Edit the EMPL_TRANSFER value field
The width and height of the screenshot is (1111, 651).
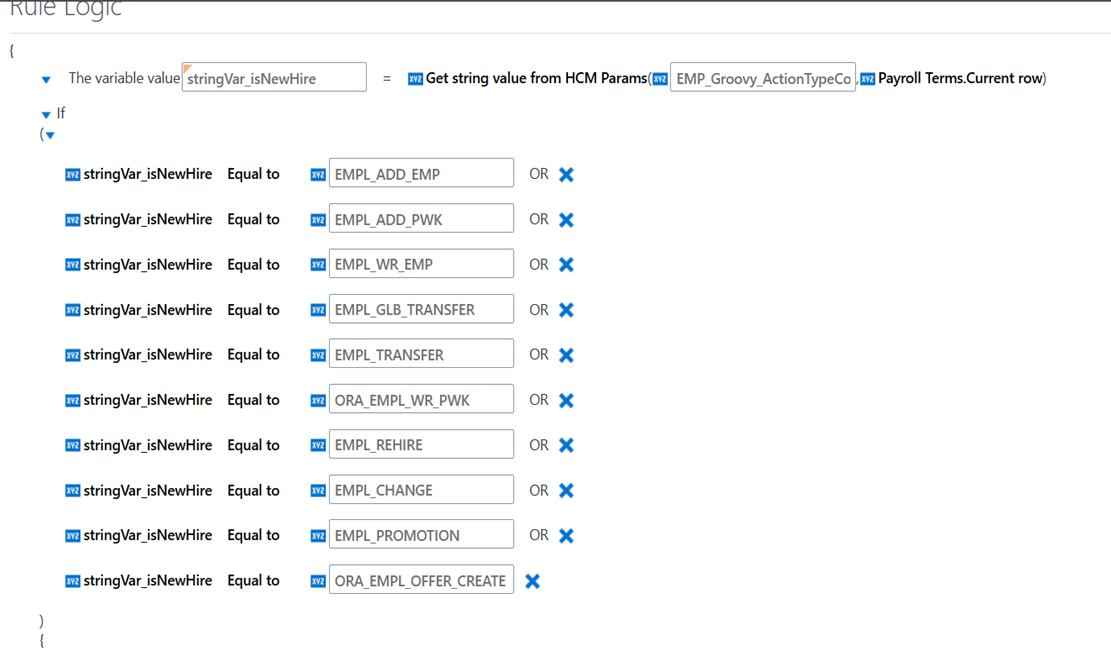pyautogui.click(x=422, y=354)
